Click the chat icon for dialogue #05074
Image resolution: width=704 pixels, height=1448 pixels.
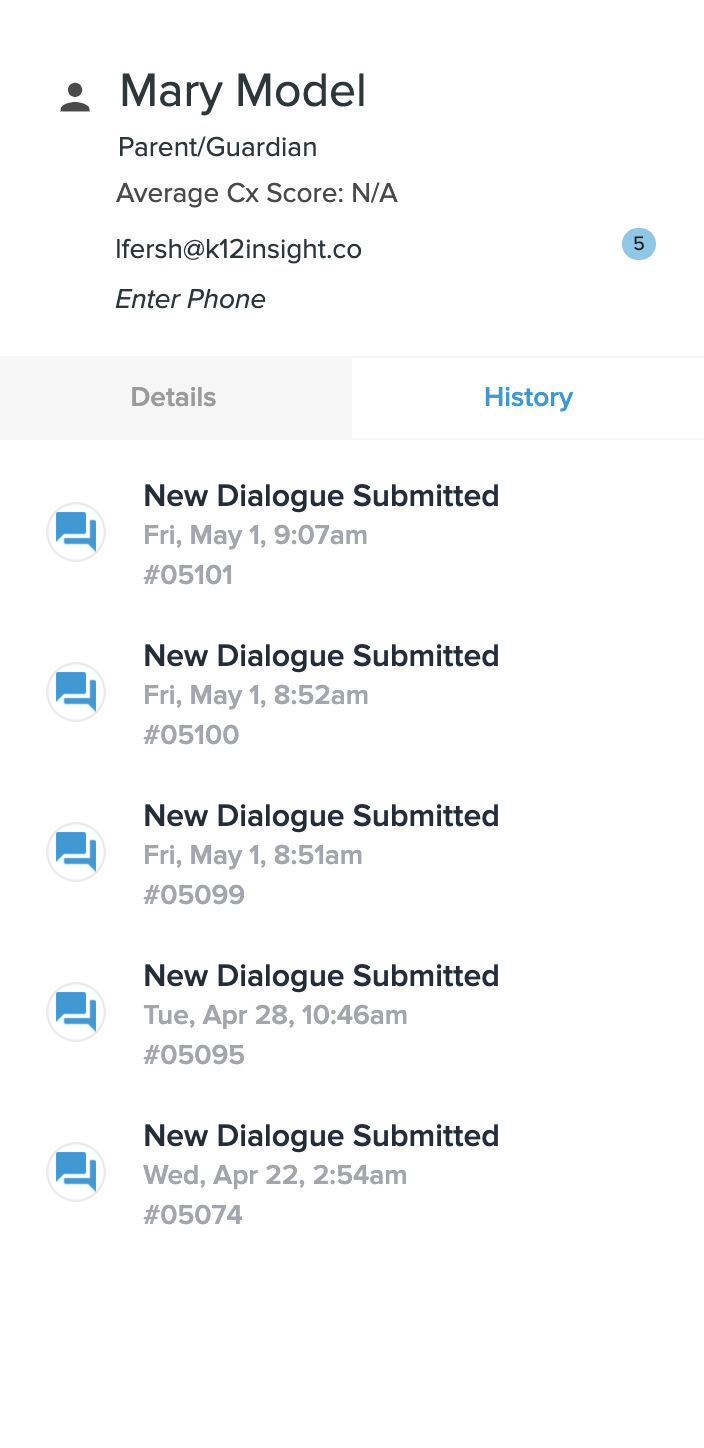click(76, 1172)
